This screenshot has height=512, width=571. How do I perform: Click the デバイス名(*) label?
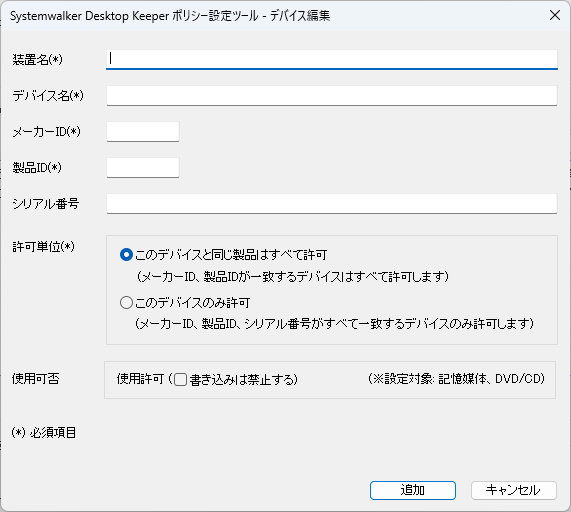click(48, 95)
